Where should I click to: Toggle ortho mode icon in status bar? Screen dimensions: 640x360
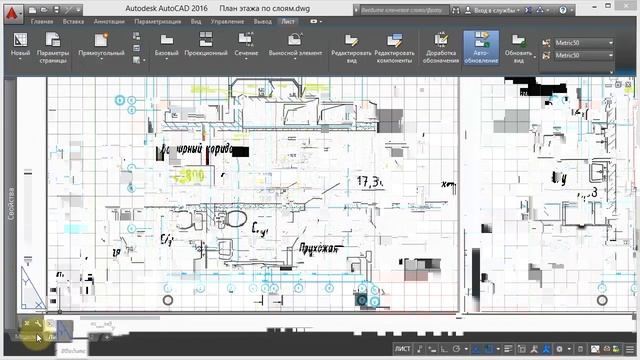(444, 349)
